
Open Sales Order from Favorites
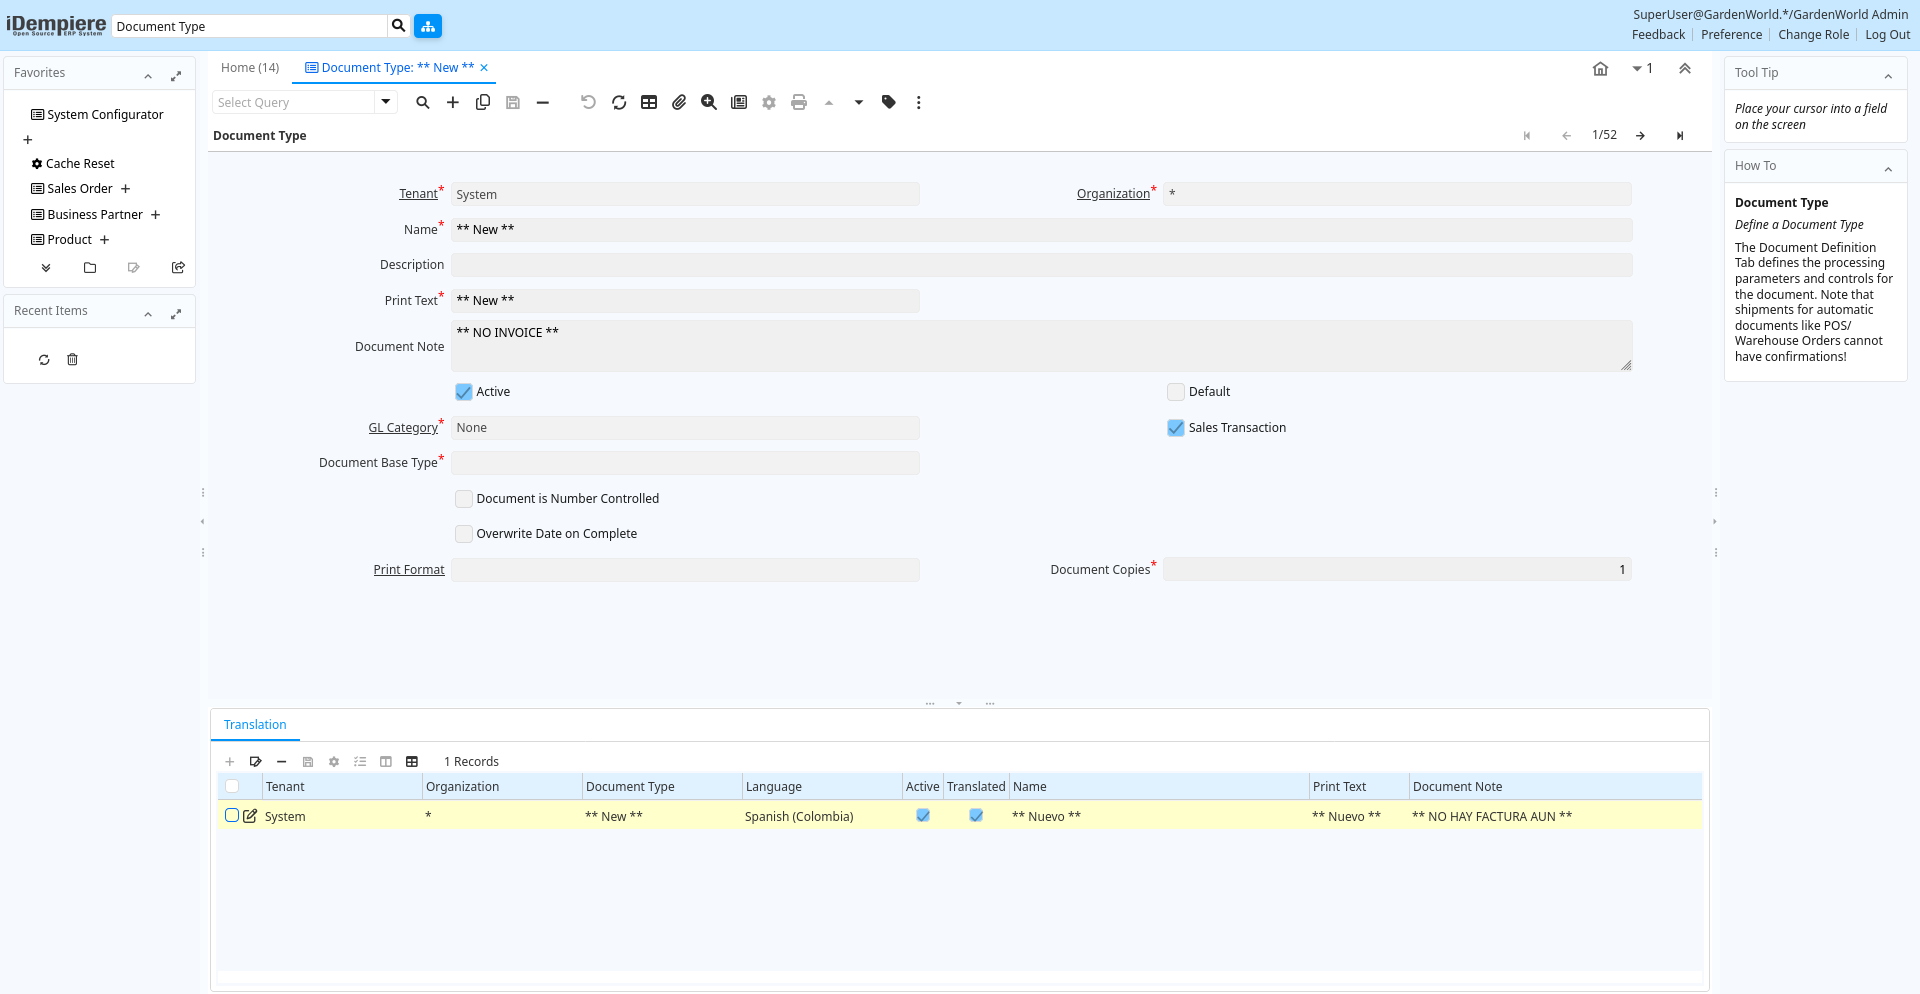point(80,189)
